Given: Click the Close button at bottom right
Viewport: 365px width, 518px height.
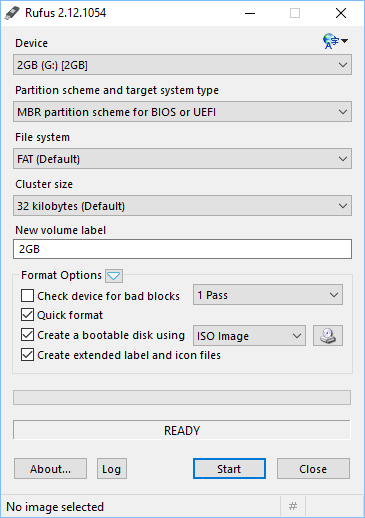Looking at the screenshot, I should [x=313, y=469].
